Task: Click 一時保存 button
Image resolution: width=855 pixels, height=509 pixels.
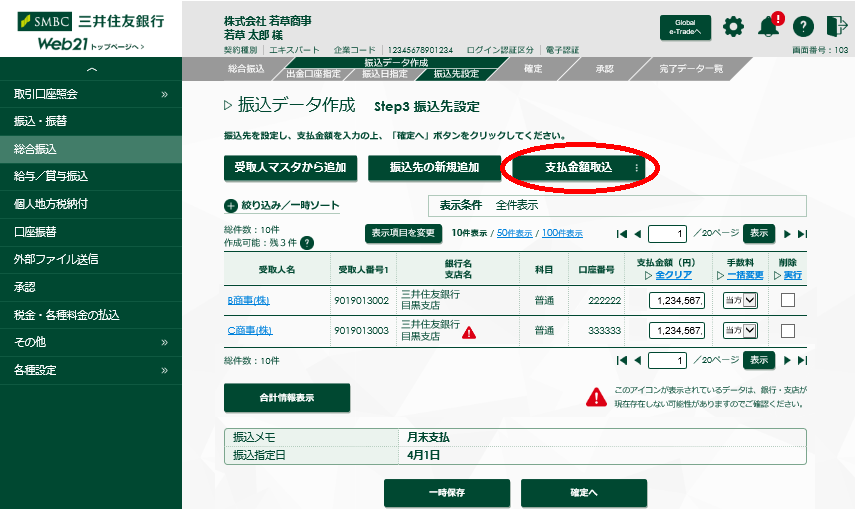Action: (447, 493)
